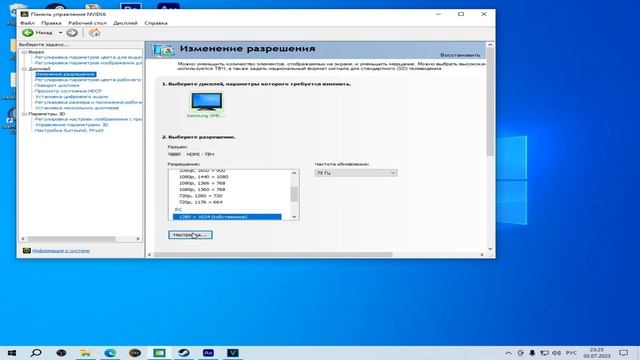Open the Информация о системе link
The width and height of the screenshot is (640, 360).
(x=61, y=251)
